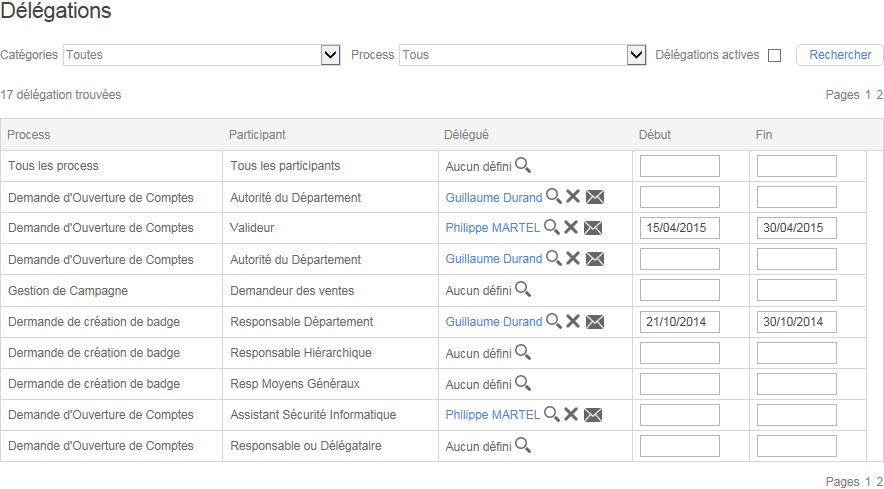Open Philippe MARTEL link in Valideur row
This screenshot has height=489, width=884.
(x=492, y=228)
